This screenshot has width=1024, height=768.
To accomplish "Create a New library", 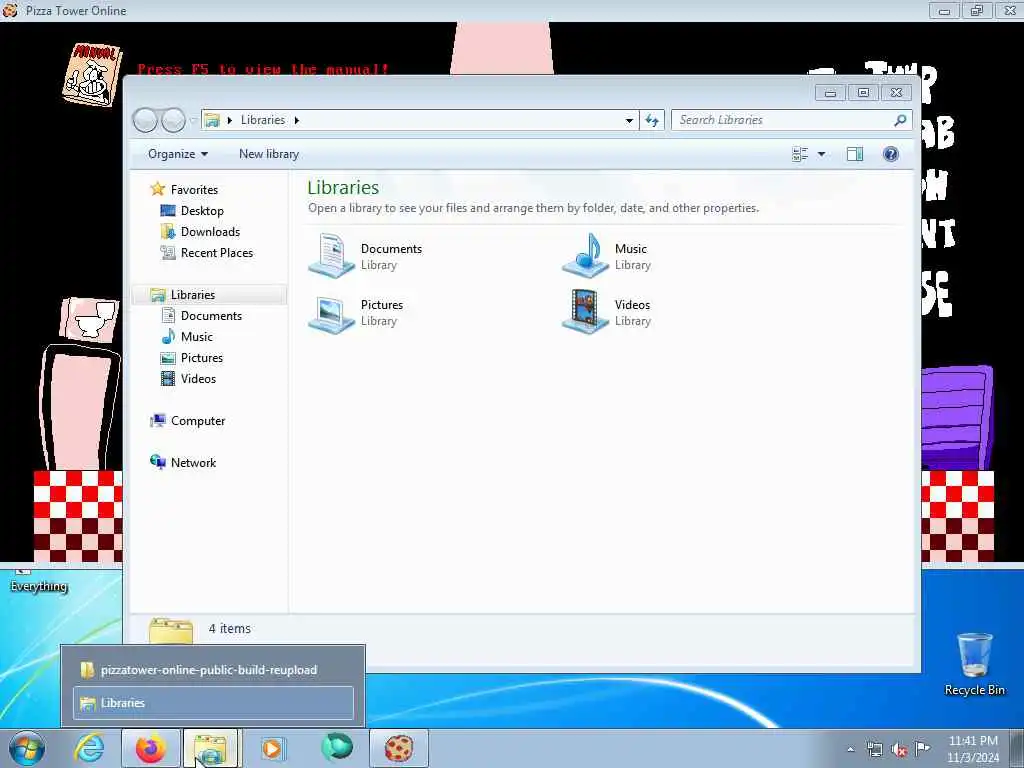I will coord(268,154).
